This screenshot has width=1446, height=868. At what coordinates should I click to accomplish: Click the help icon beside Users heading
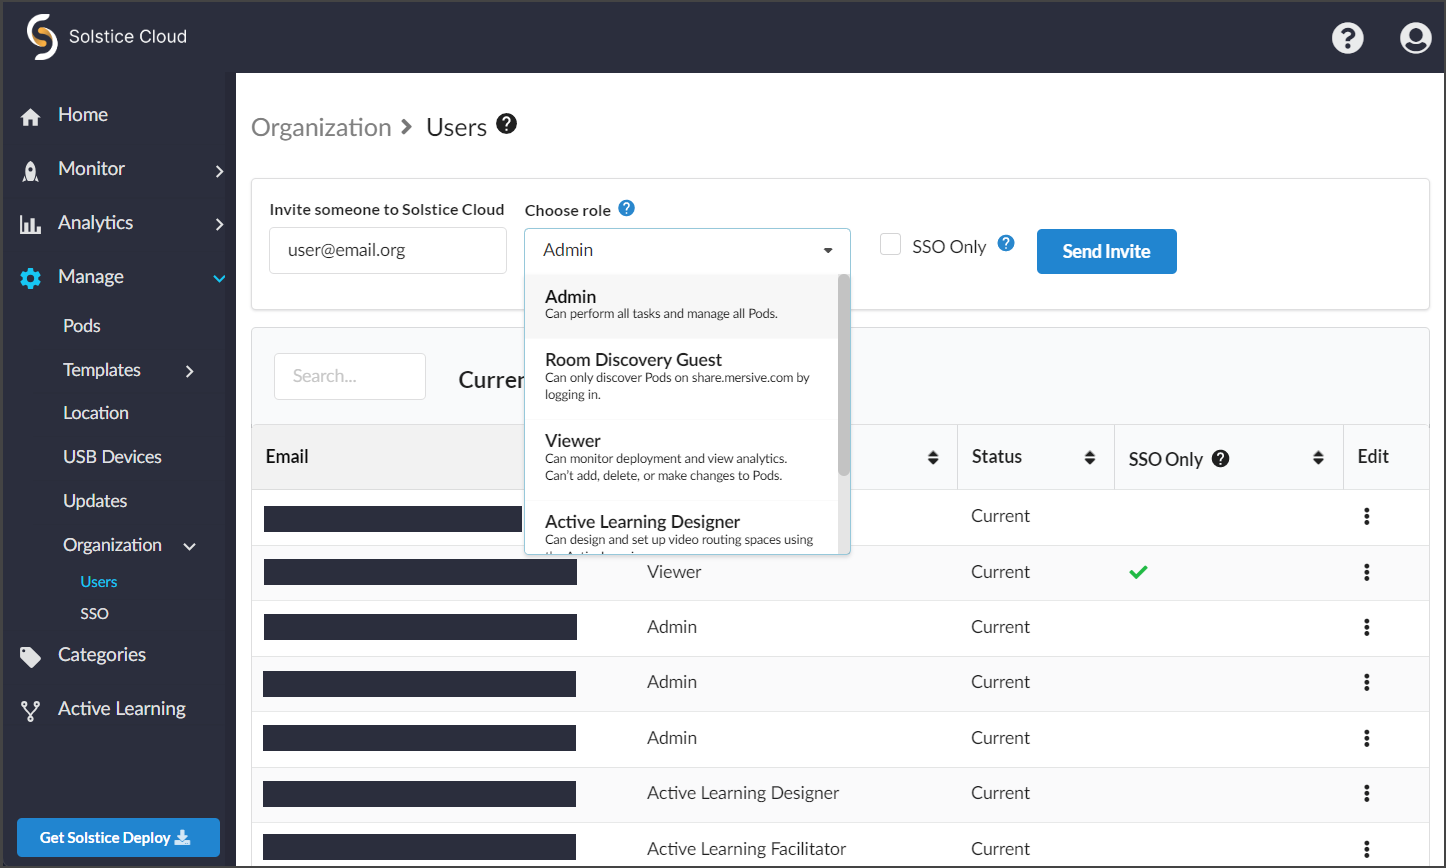507,124
